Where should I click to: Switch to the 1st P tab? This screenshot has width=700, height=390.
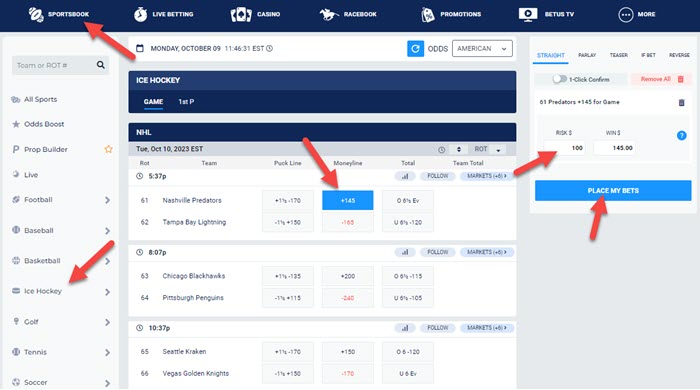[186, 102]
